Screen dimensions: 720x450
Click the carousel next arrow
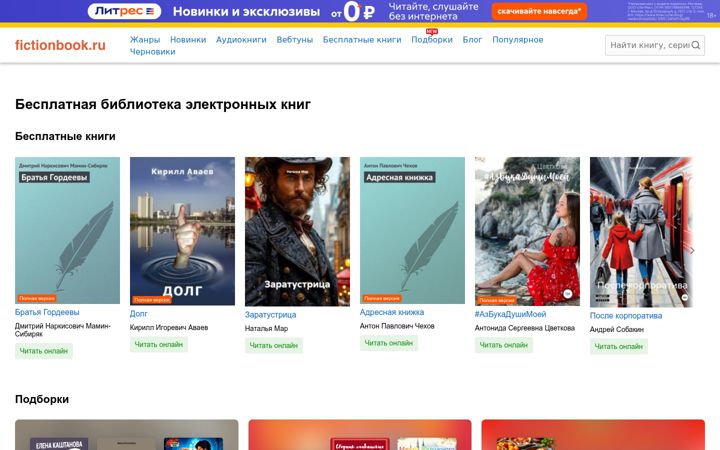[x=692, y=251]
